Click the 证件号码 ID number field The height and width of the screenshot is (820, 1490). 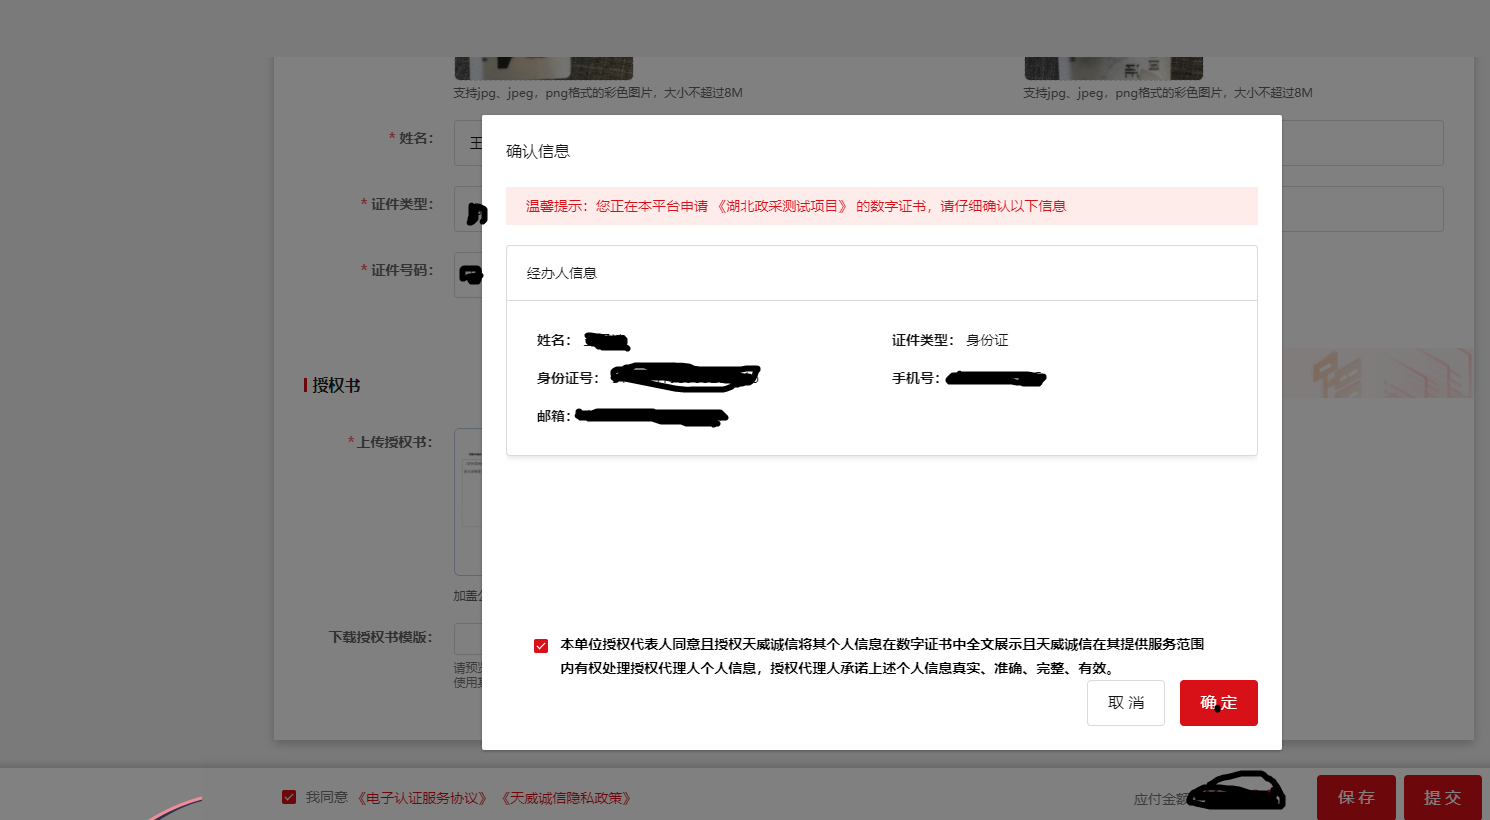tap(468, 275)
